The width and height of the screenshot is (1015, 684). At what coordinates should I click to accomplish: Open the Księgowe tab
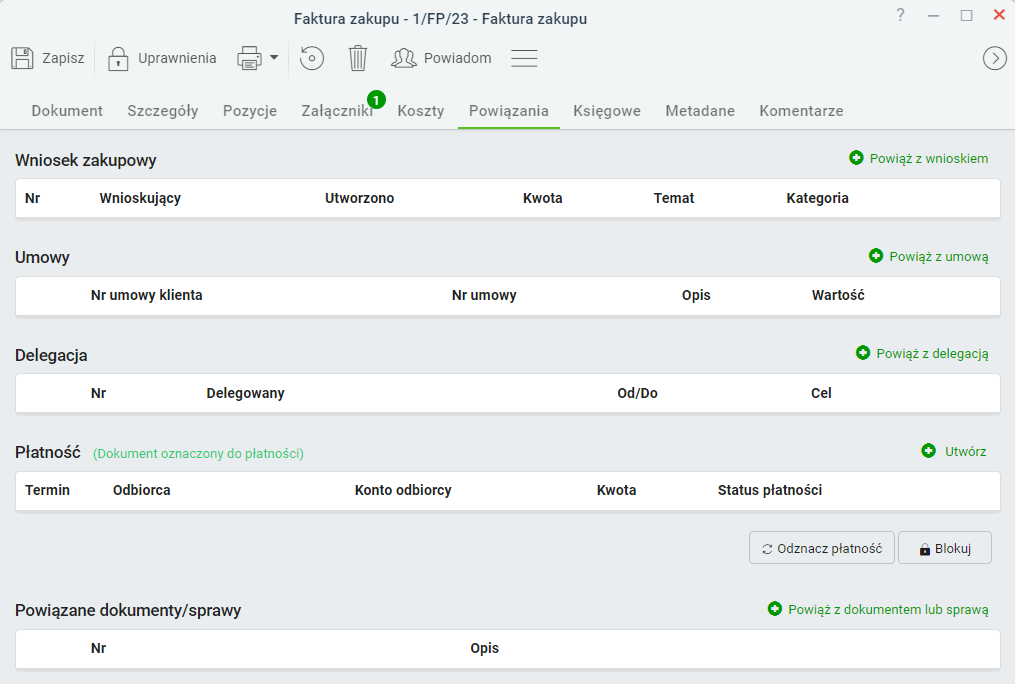point(607,111)
